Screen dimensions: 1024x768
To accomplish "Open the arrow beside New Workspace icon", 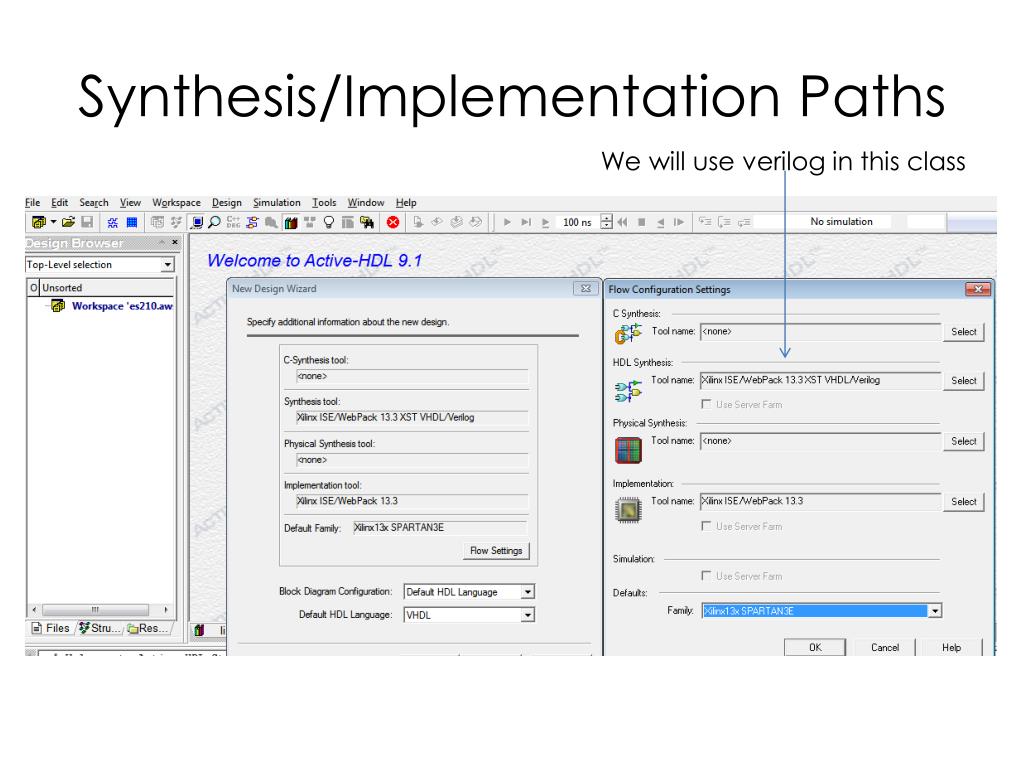I will pos(54,222).
